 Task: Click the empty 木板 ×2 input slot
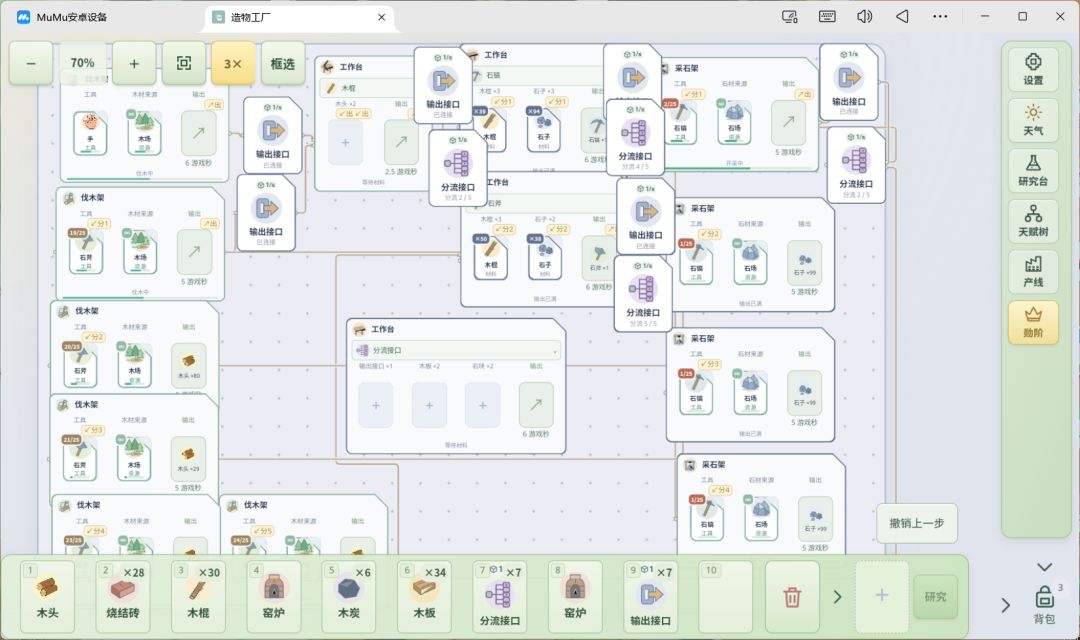[429, 405]
